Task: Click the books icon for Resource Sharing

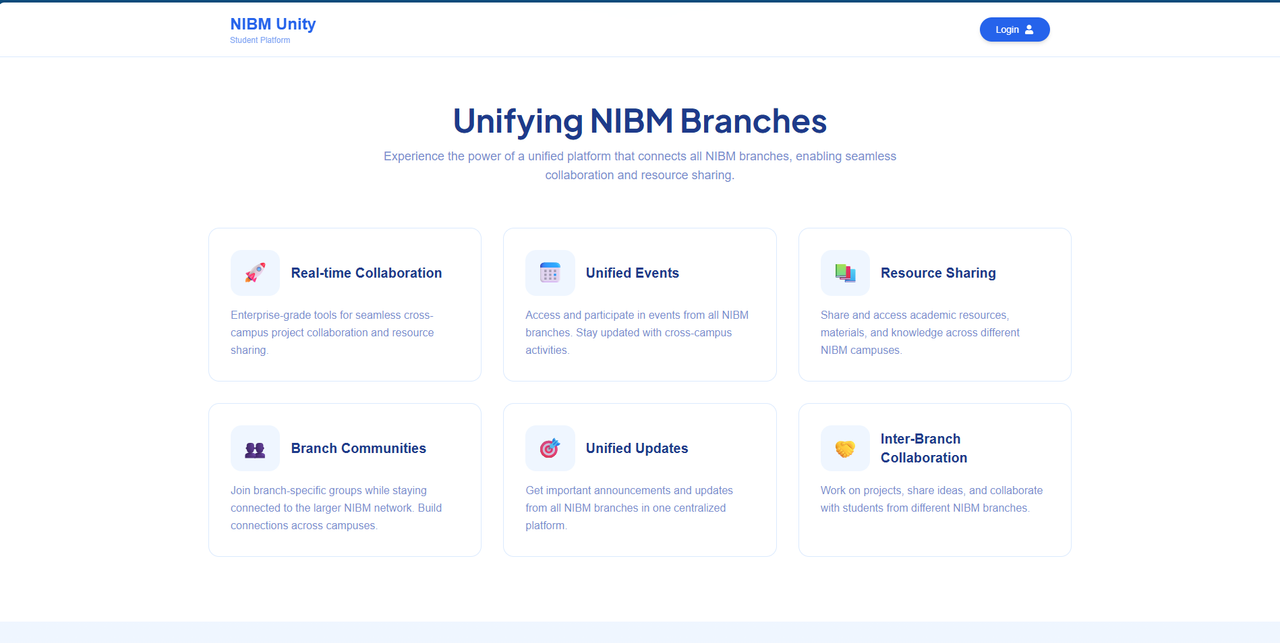Action: (x=845, y=273)
